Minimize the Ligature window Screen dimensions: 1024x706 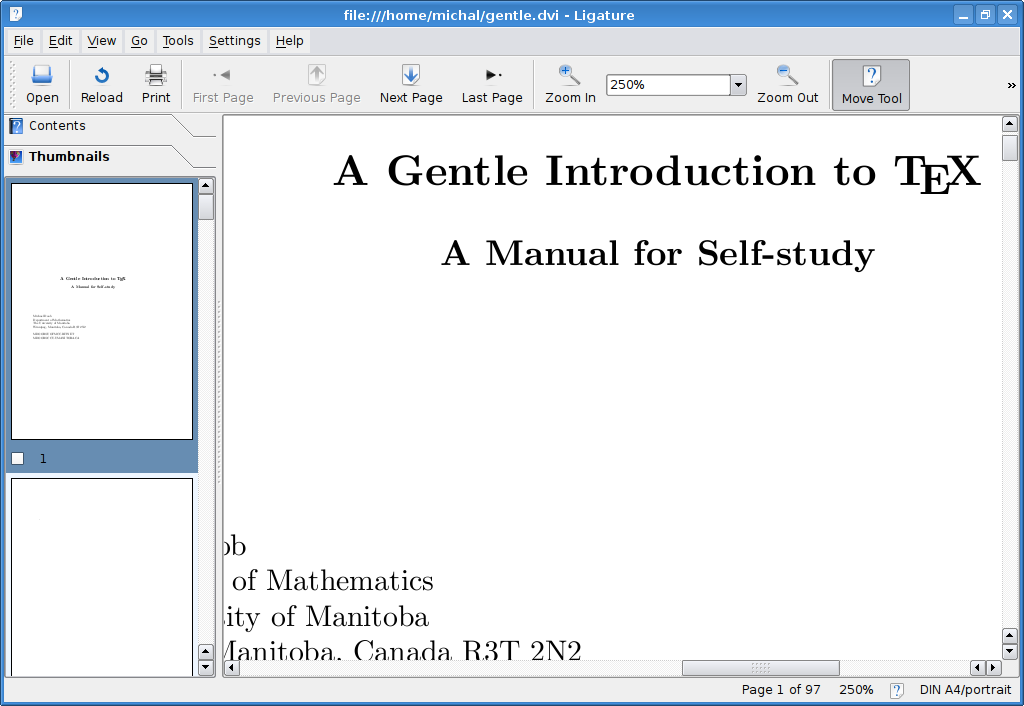pos(963,14)
